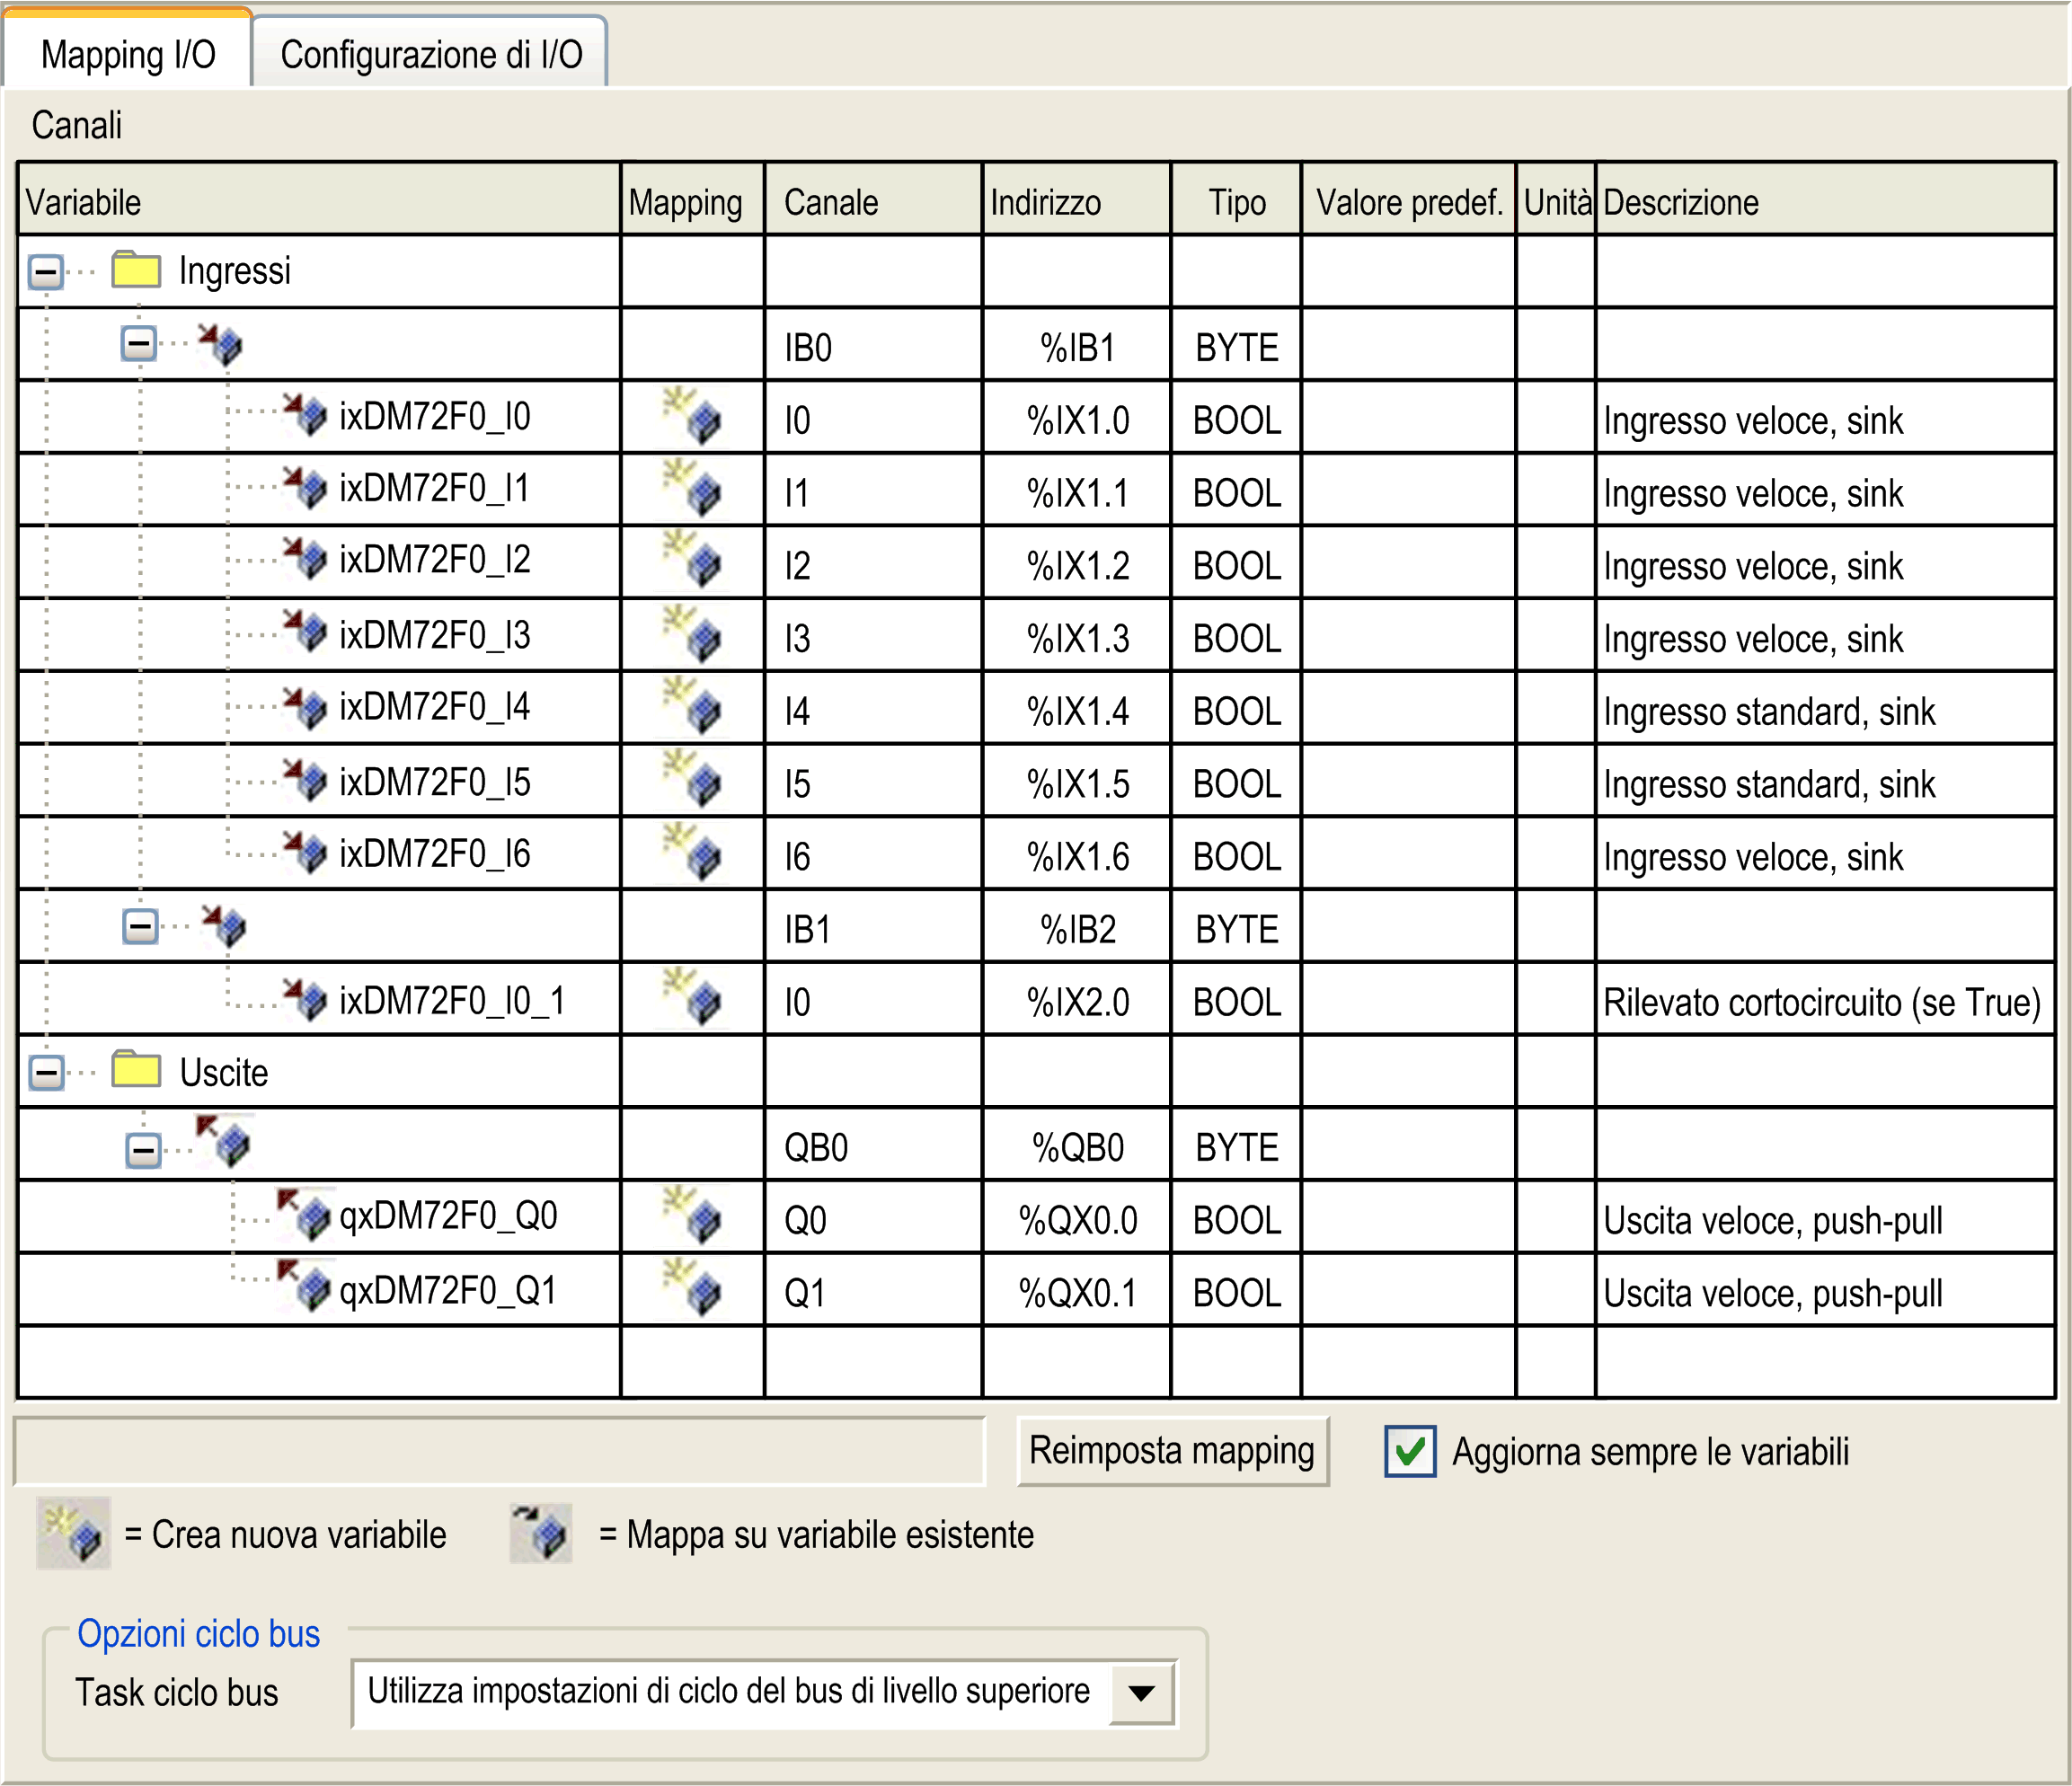Screen dimensions: 2072x1786
Task: Click the Mapping column header
Action: pyautogui.click(x=692, y=201)
